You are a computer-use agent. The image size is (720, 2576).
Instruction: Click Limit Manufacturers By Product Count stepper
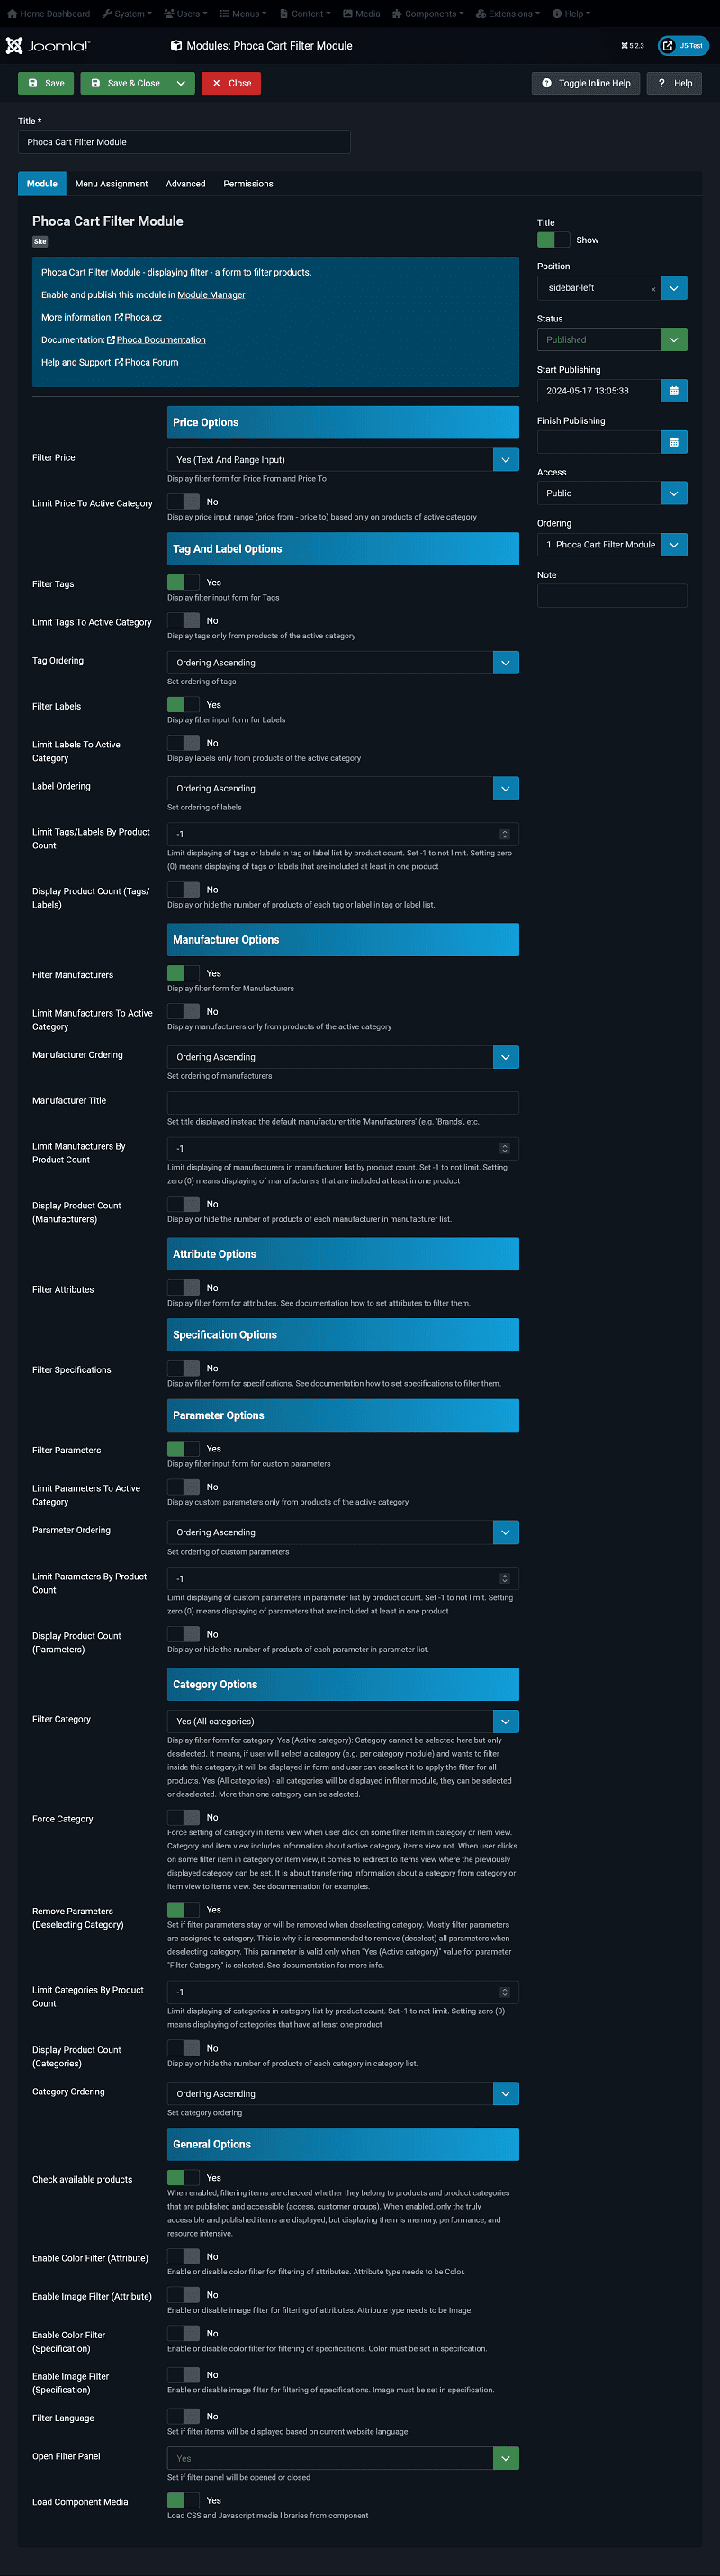point(504,1148)
